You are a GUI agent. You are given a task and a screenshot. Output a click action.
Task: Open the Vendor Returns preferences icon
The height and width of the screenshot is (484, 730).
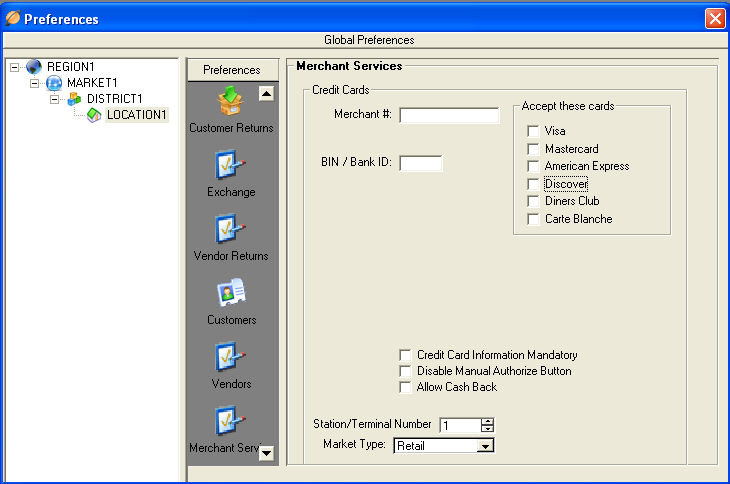pos(230,228)
